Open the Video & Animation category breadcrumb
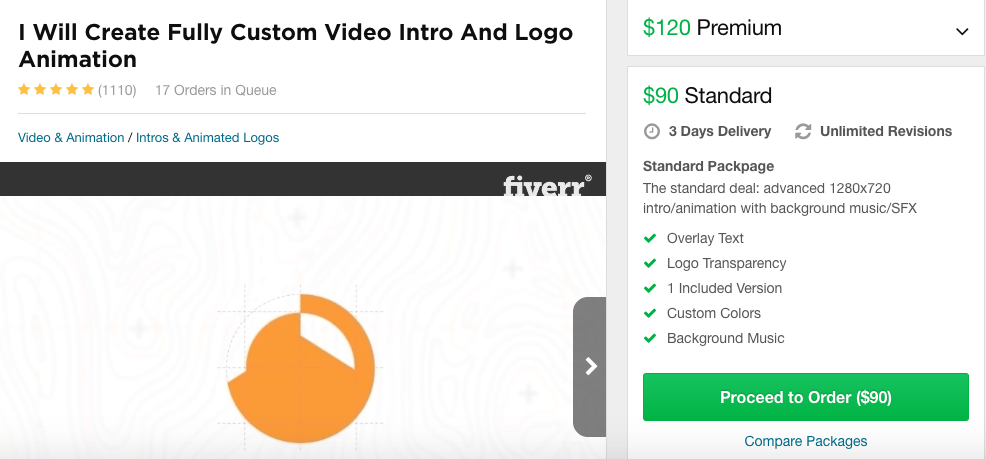 (71, 138)
